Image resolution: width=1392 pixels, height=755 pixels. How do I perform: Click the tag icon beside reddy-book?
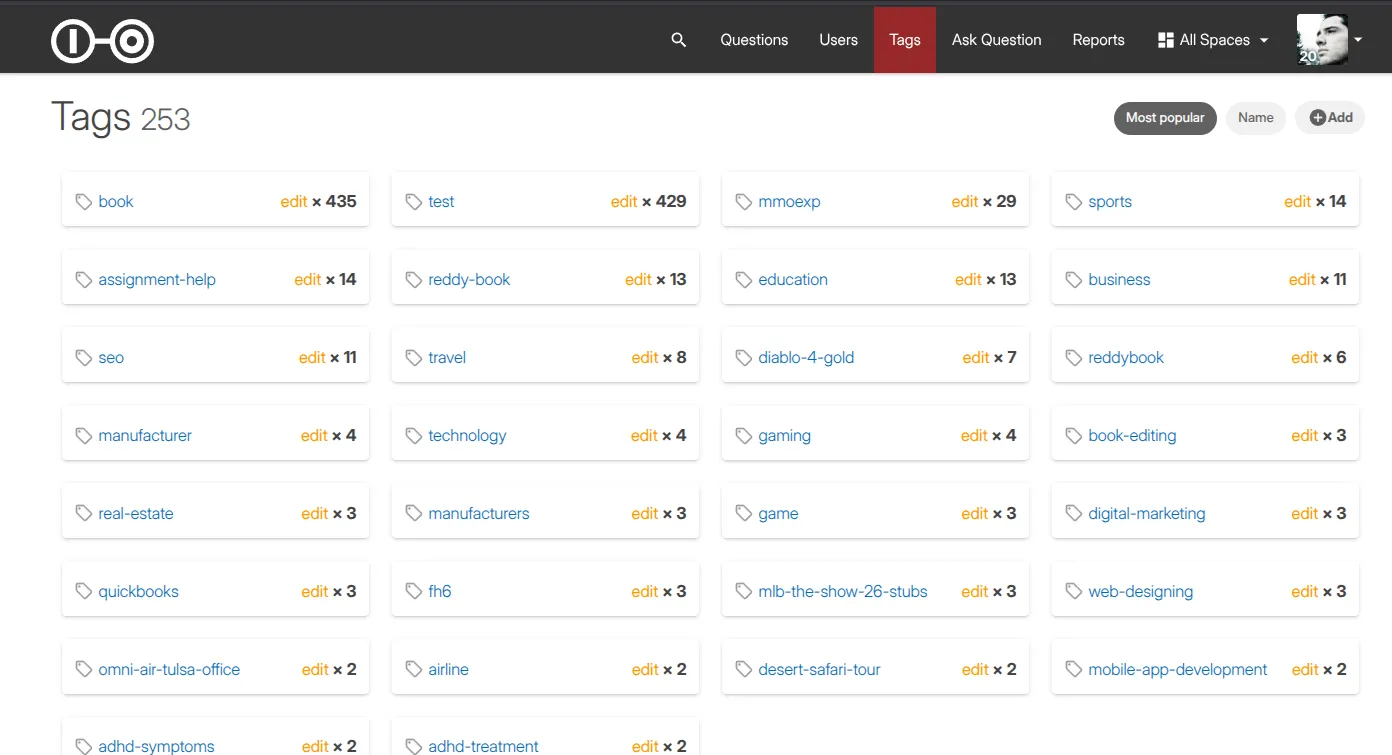414,280
